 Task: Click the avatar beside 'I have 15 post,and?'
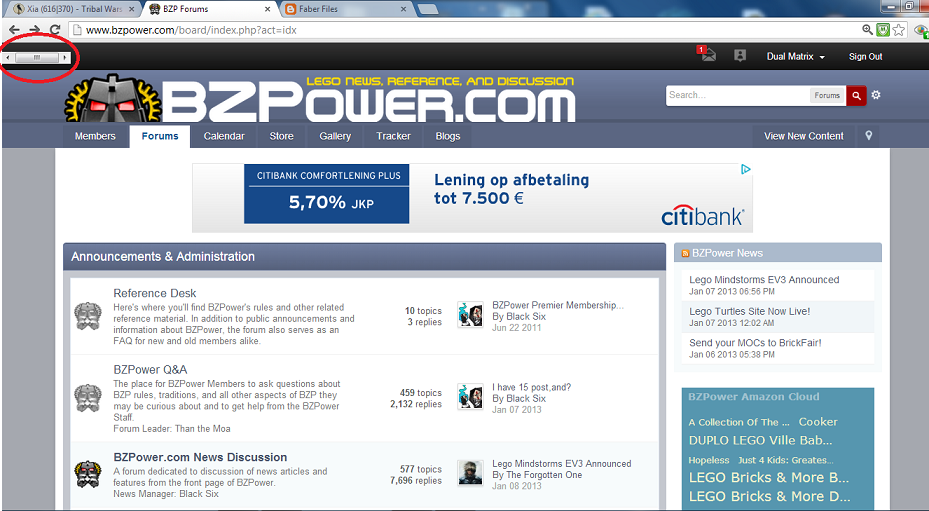coord(470,397)
